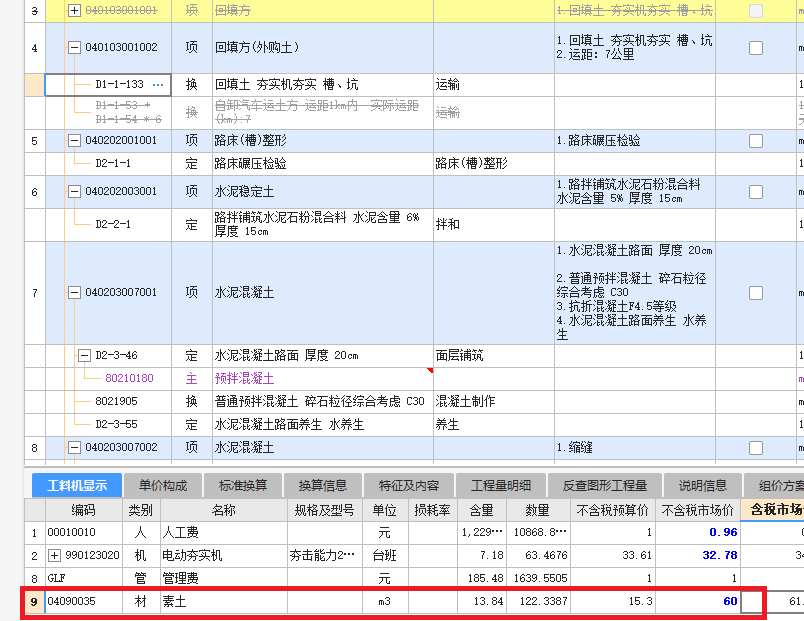This screenshot has width=804, height=621.
Task: Select the 规格及型号 column header
Action: point(325,510)
